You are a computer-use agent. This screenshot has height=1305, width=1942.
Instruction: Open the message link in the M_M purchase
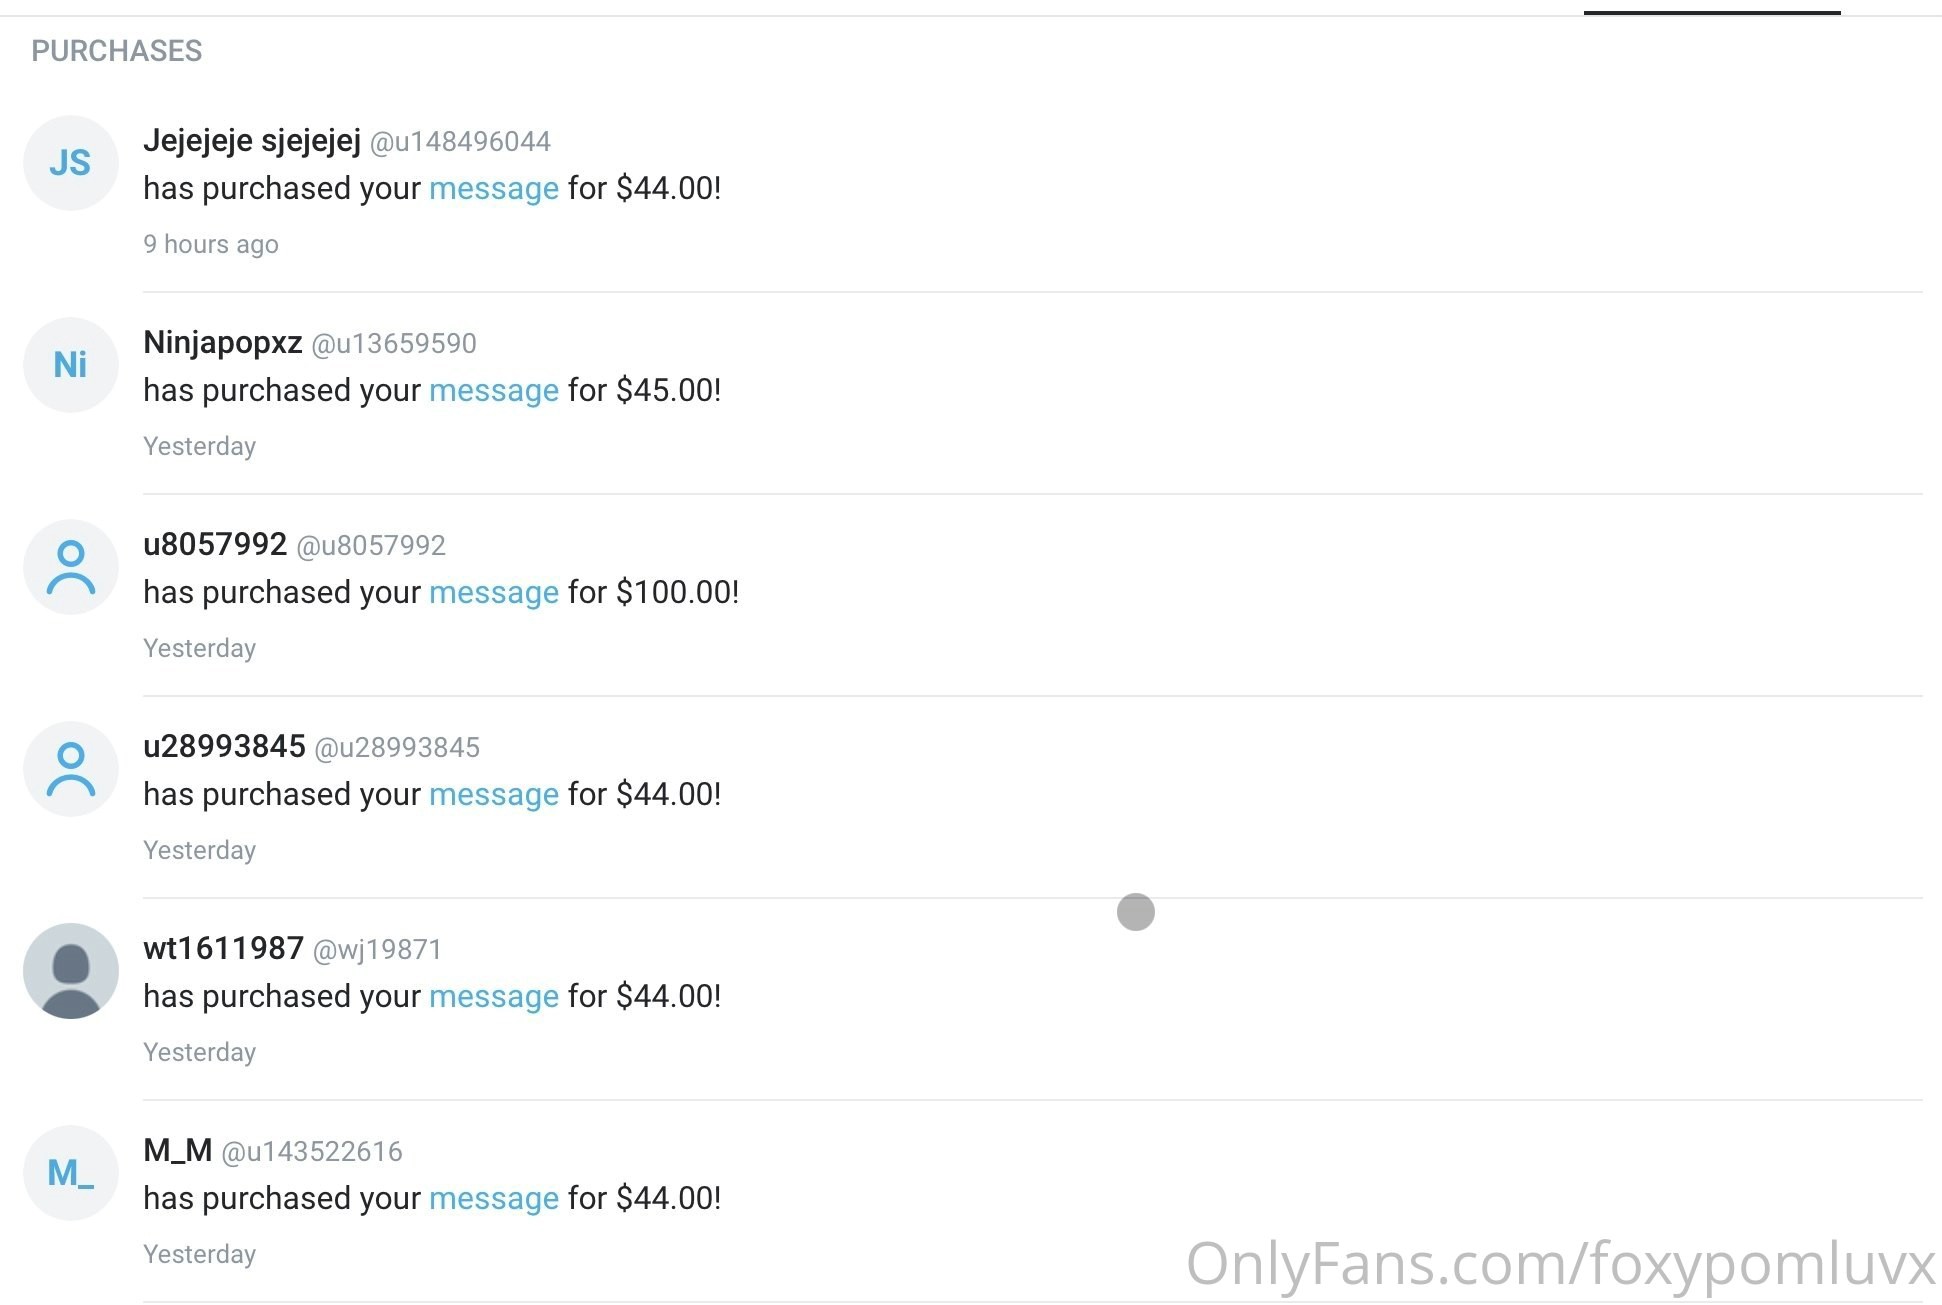click(x=494, y=1198)
